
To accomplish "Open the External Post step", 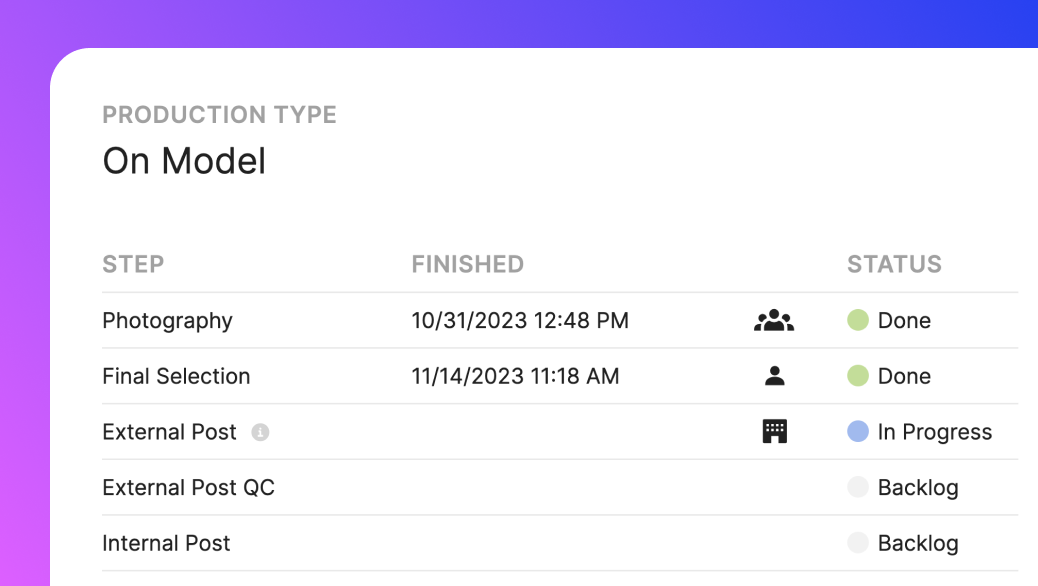I will [169, 432].
